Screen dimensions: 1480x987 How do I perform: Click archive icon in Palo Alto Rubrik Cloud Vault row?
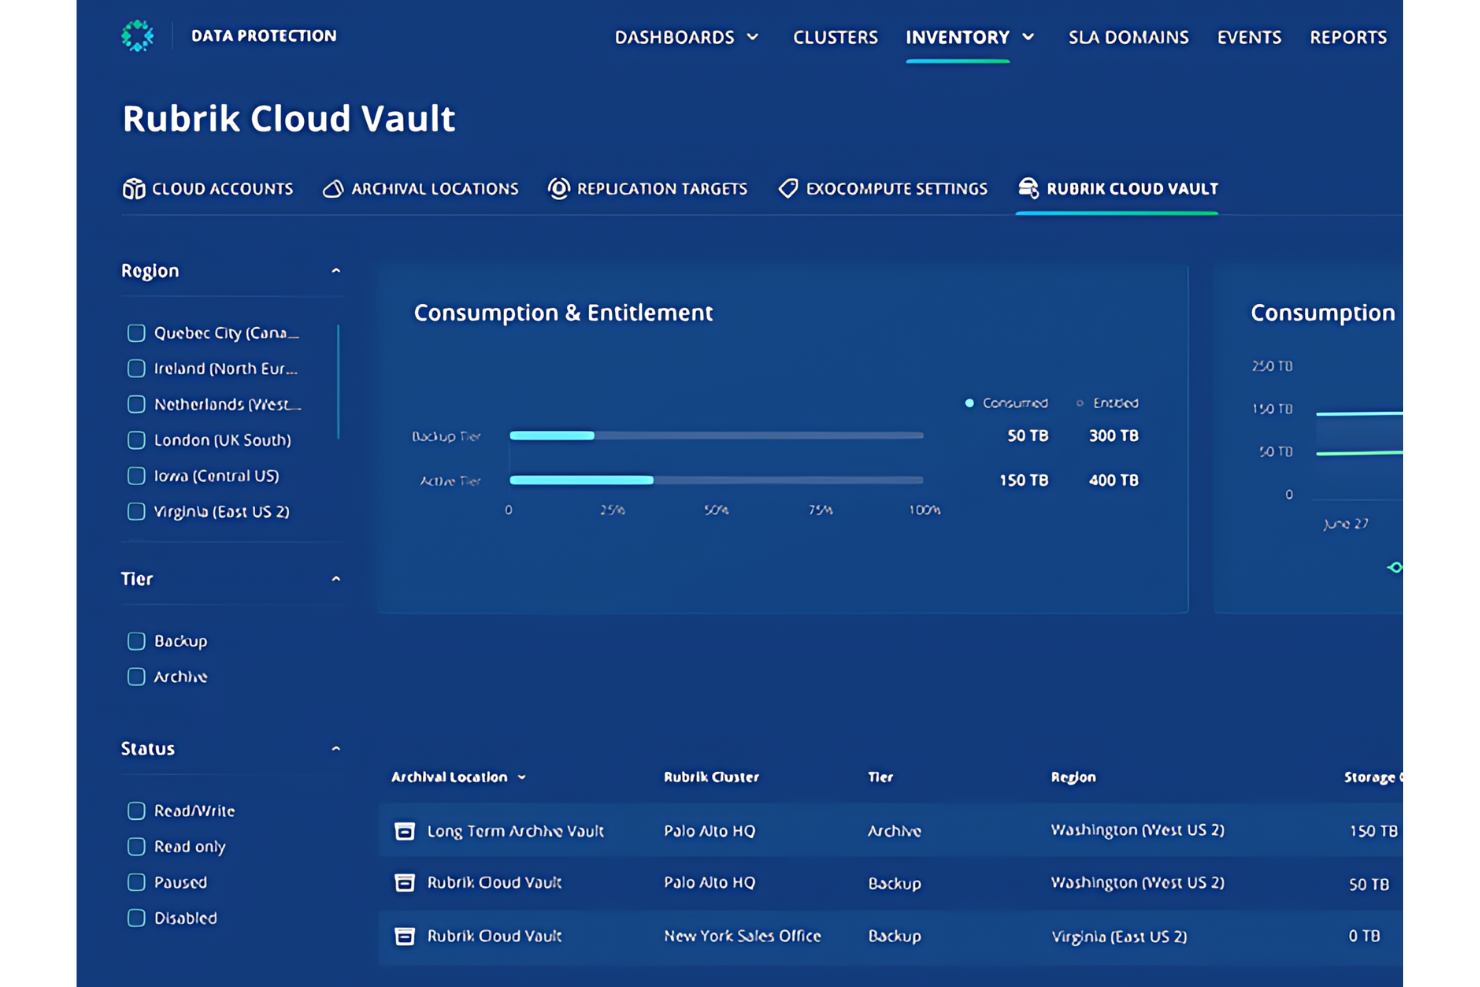pyautogui.click(x=405, y=883)
